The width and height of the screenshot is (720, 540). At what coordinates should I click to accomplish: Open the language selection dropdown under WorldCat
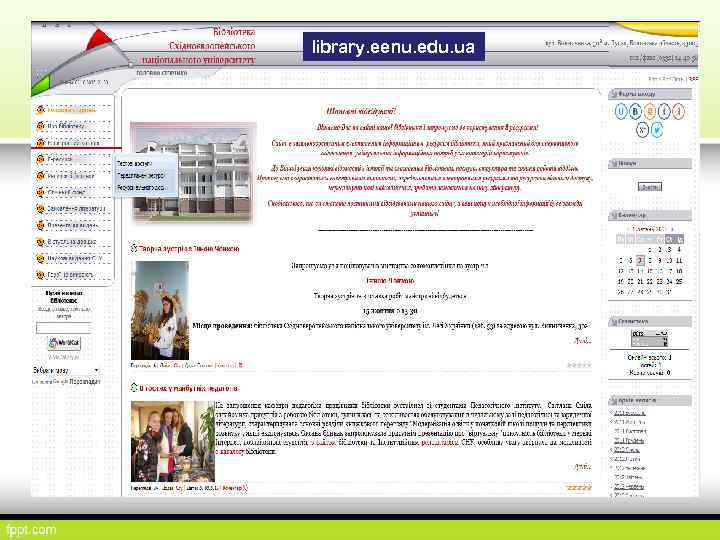[66, 370]
